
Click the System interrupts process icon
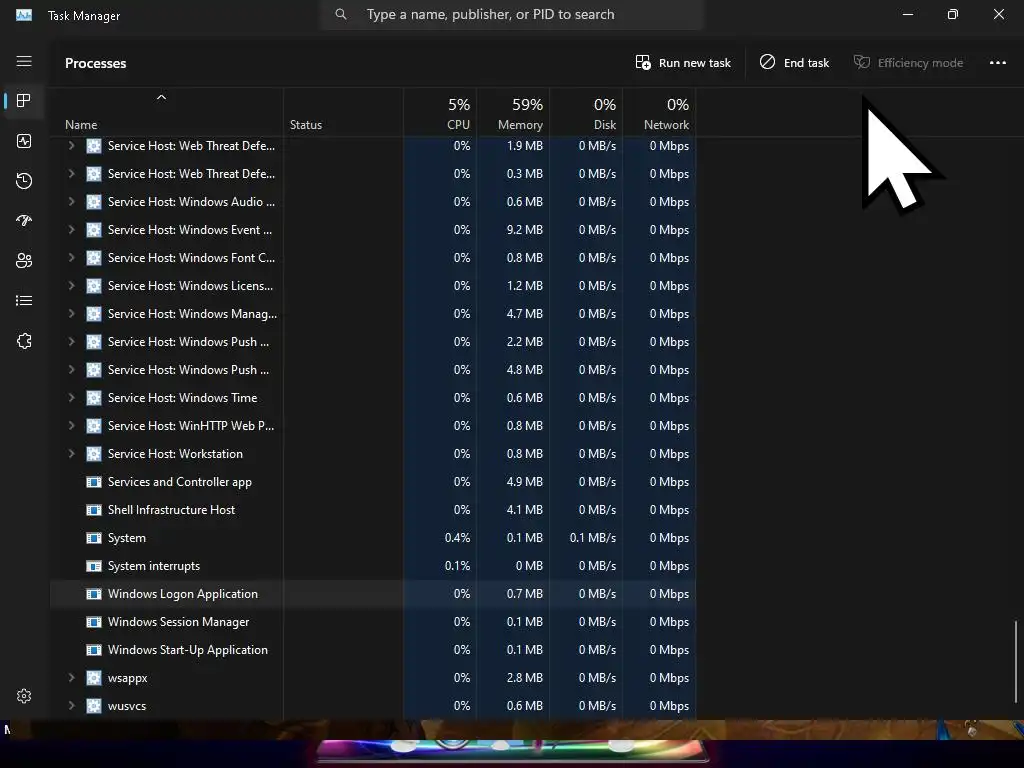[x=94, y=566]
